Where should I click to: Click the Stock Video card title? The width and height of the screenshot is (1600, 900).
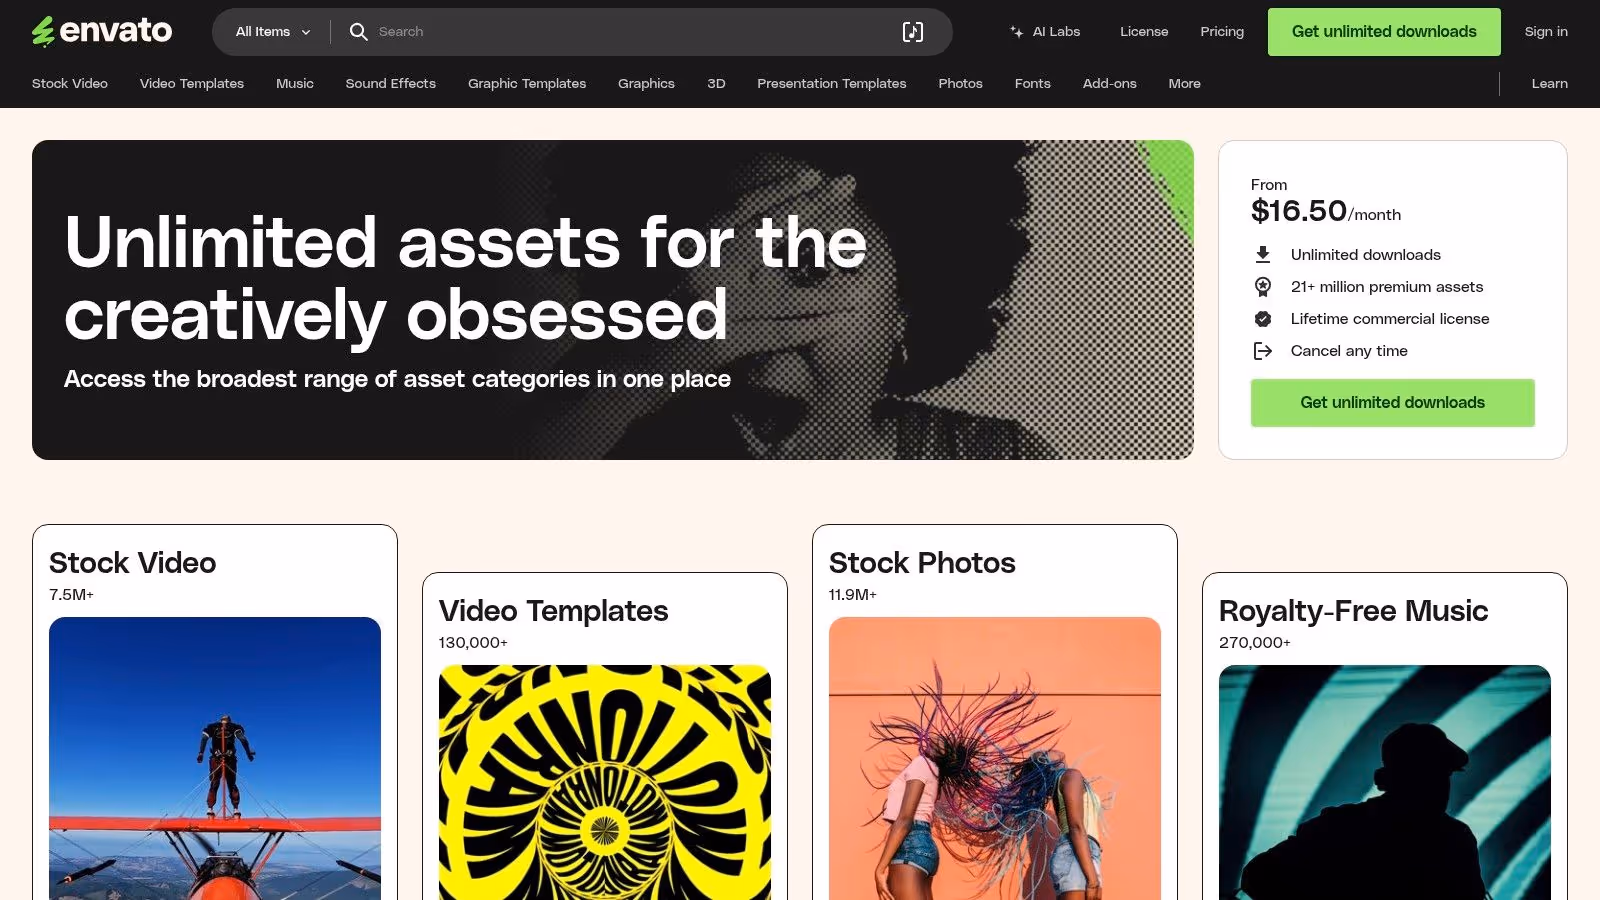pyautogui.click(x=132, y=563)
